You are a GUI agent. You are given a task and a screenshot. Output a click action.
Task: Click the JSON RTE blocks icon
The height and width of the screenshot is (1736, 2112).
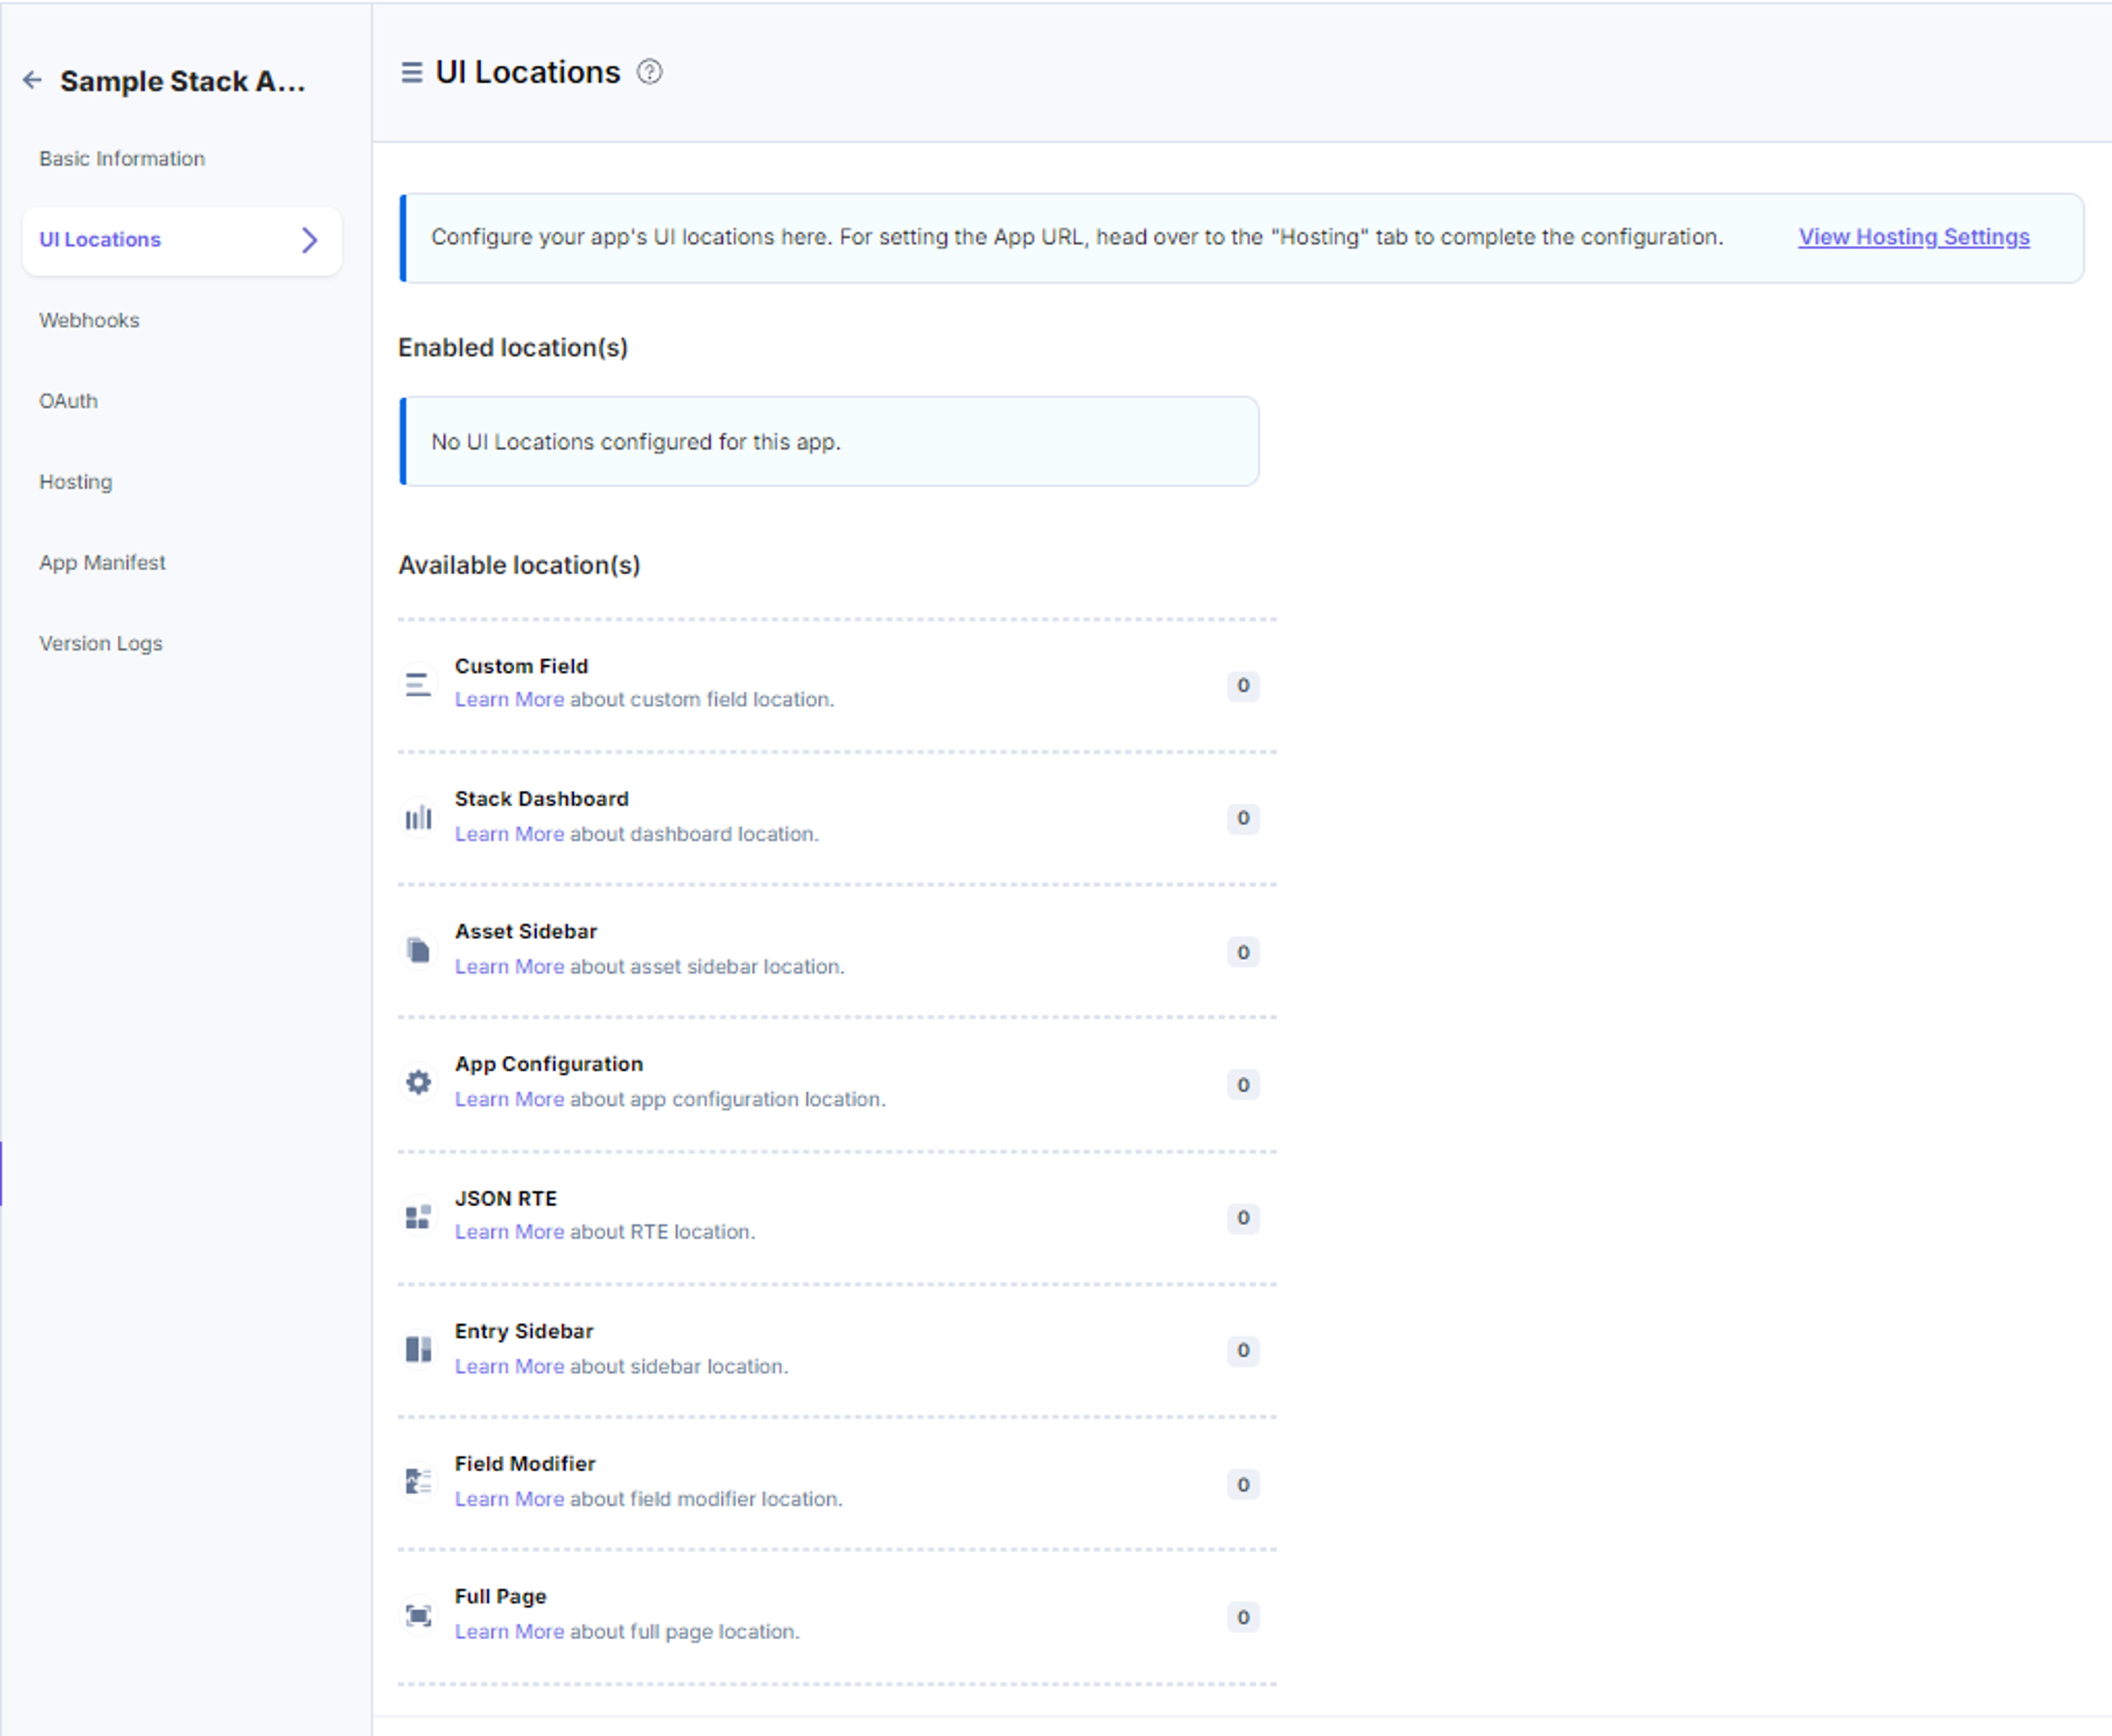(418, 1217)
